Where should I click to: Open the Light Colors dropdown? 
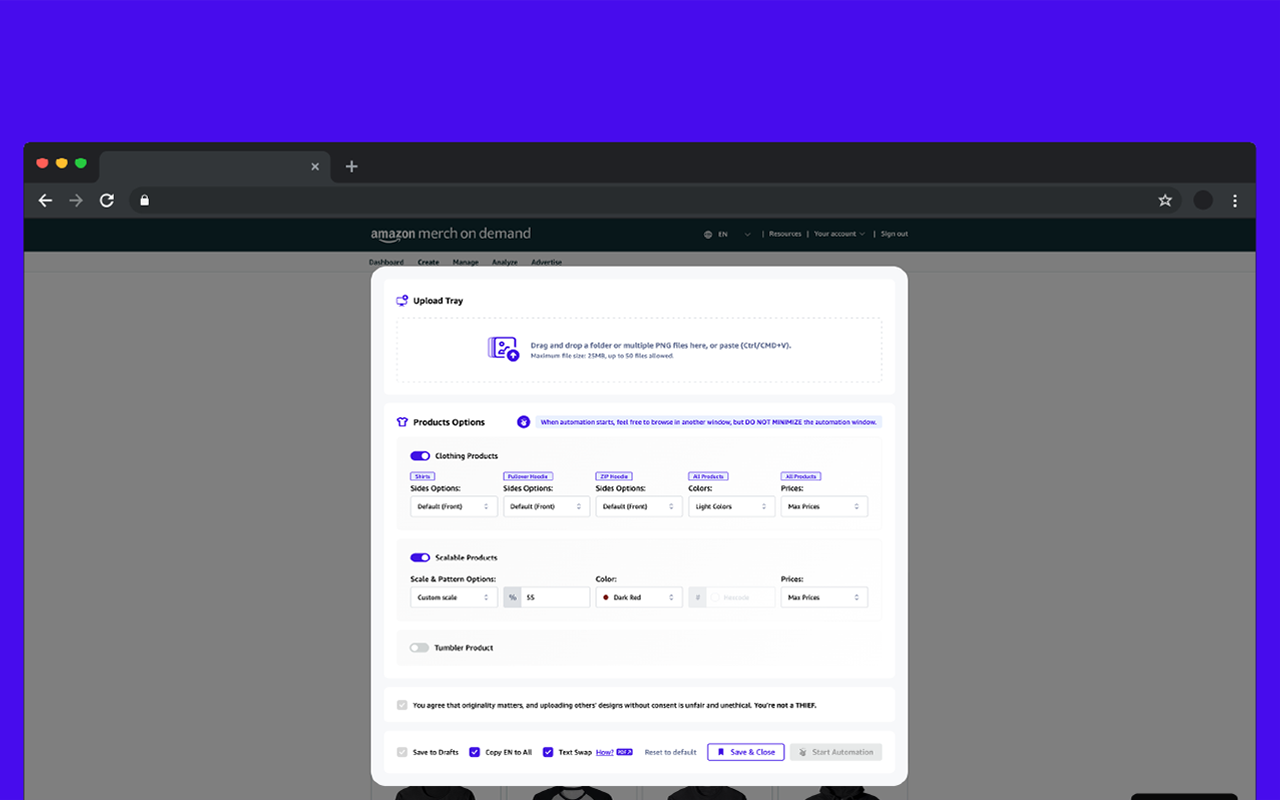click(732, 507)
